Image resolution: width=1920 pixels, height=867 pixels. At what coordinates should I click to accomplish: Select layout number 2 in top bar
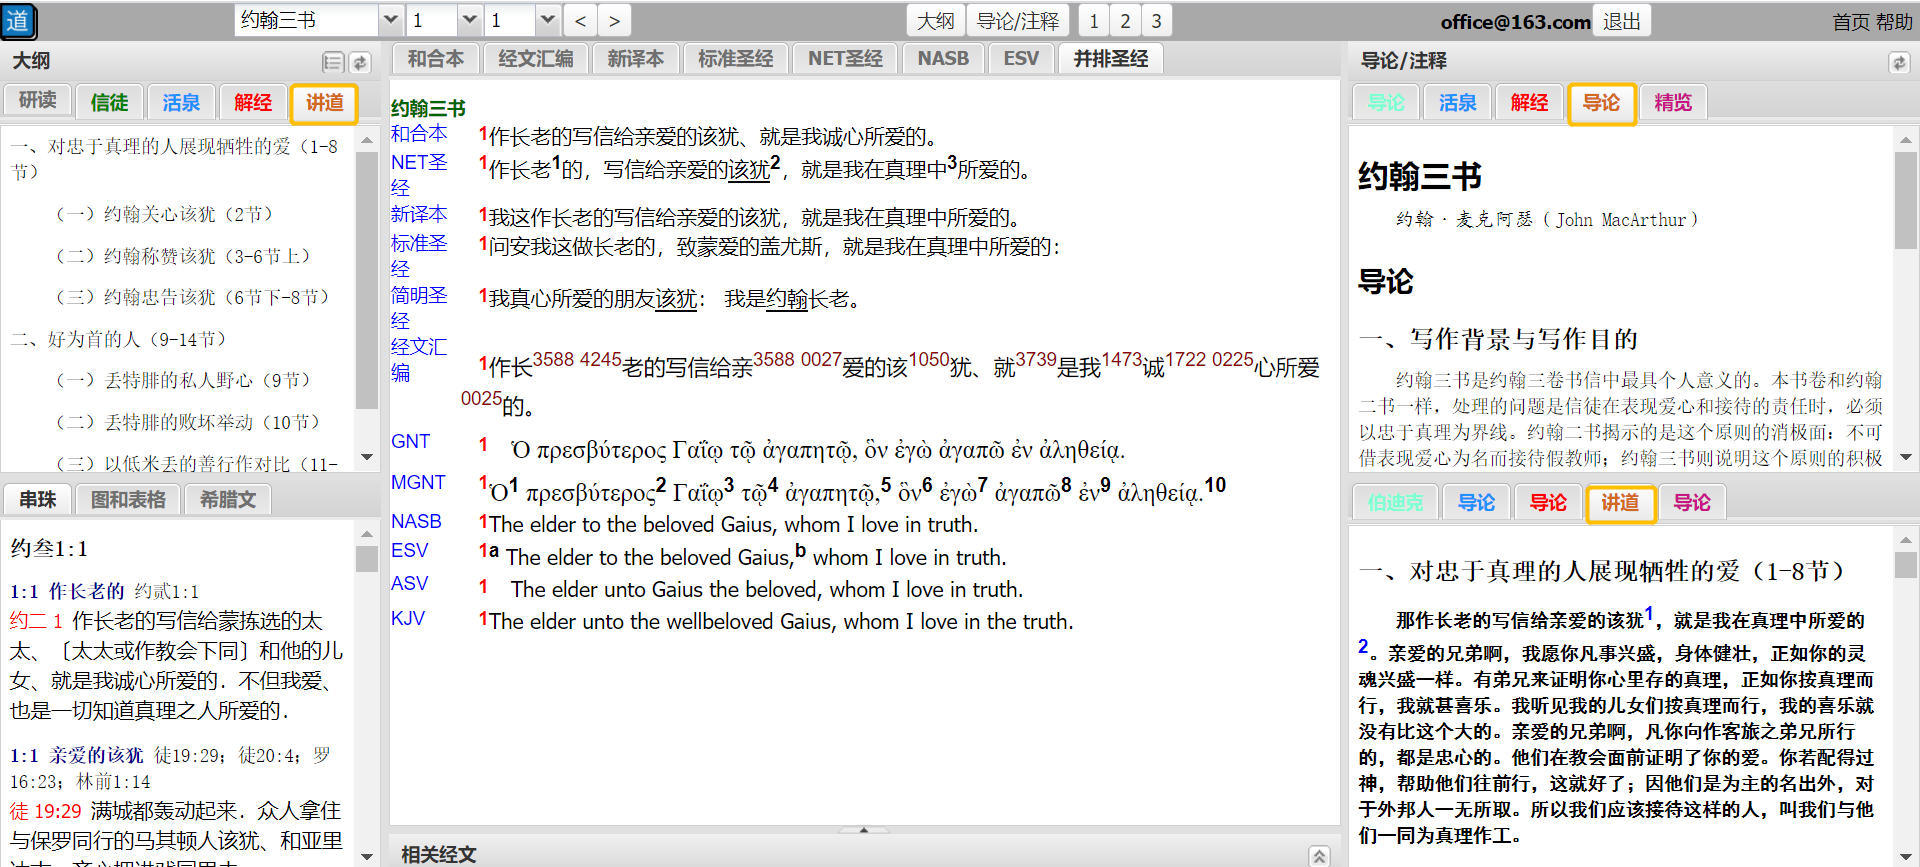[x=1125, y=21]
